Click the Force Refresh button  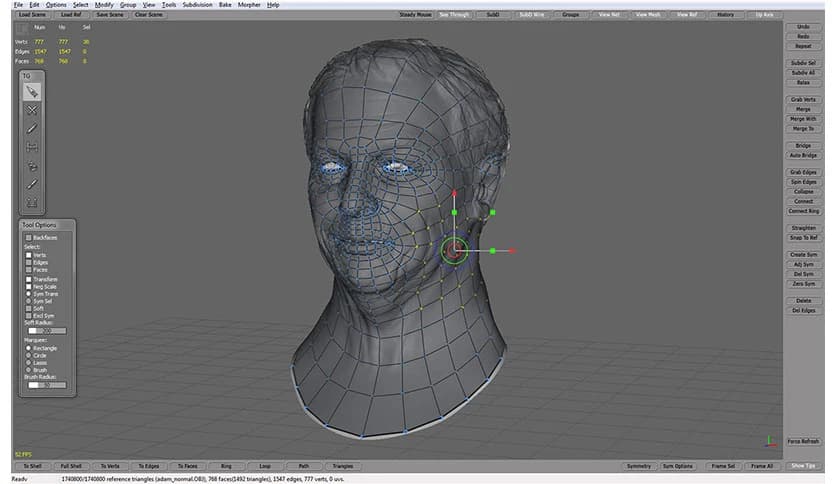[x=802, y=441]
